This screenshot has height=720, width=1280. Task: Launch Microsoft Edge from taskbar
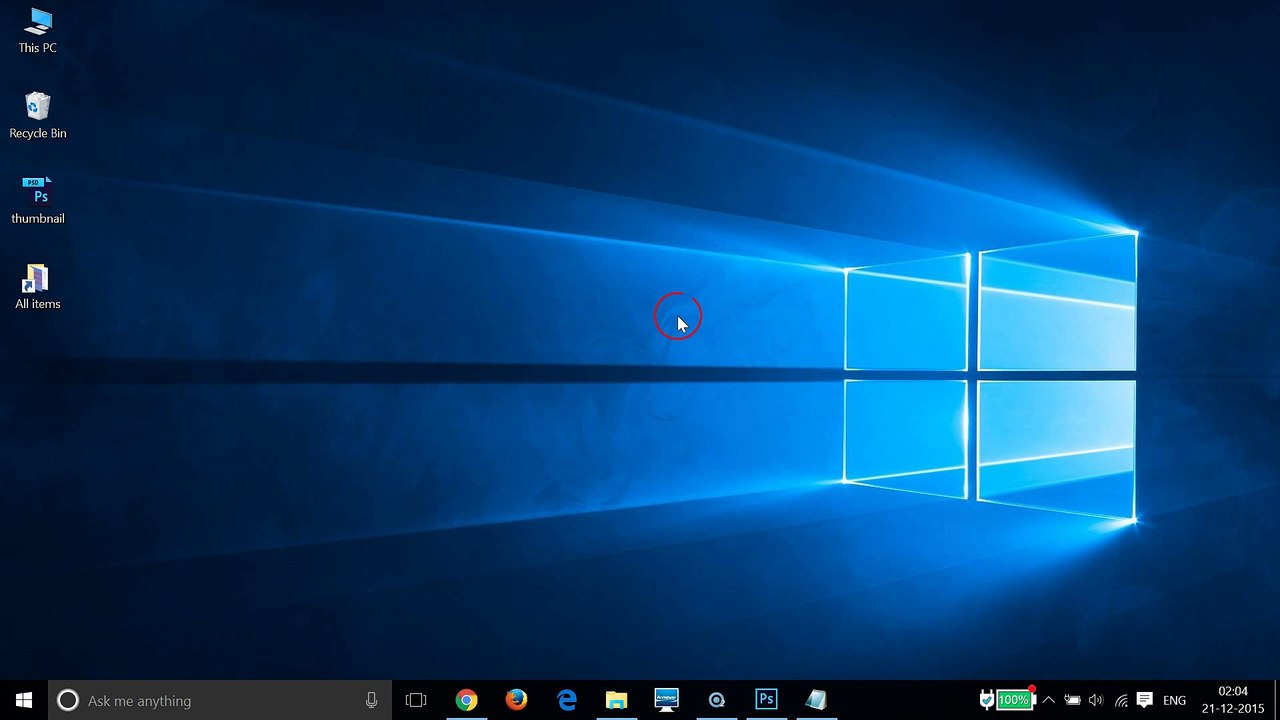click(x=566, y=700)
